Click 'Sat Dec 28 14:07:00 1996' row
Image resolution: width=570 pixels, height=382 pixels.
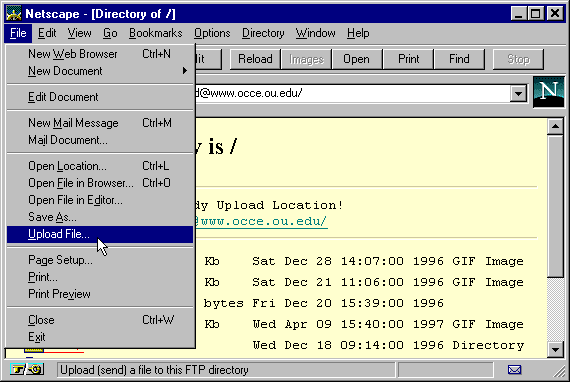(x=364, y=261)
